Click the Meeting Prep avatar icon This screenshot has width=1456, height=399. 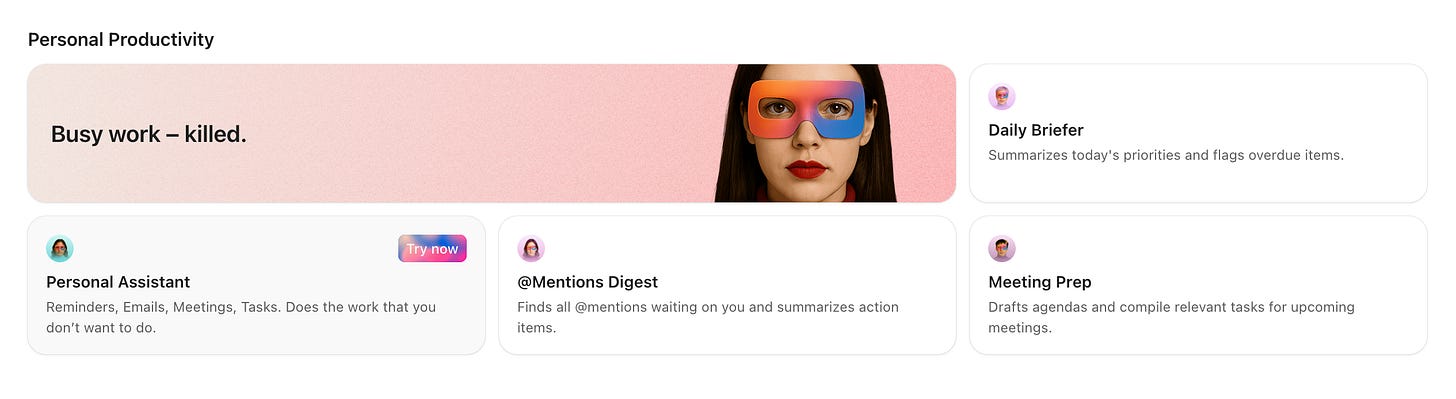[1002, 249]
